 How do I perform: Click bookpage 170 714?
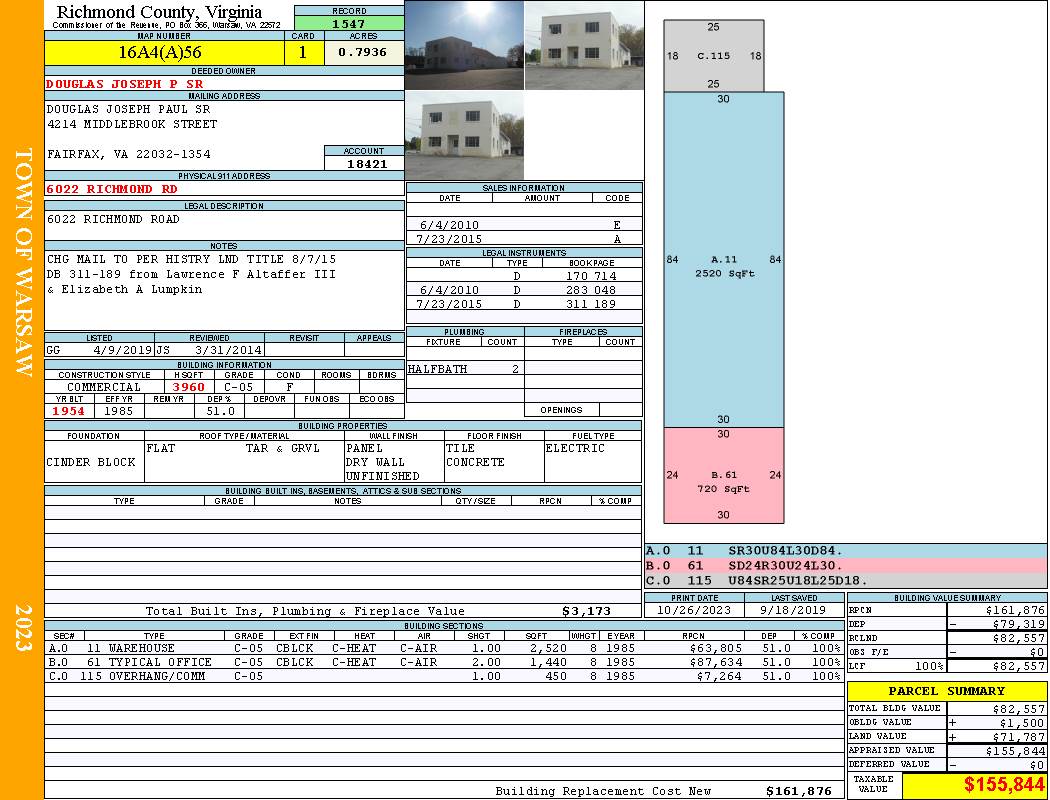pyautogui.click(x=591, y=276)
